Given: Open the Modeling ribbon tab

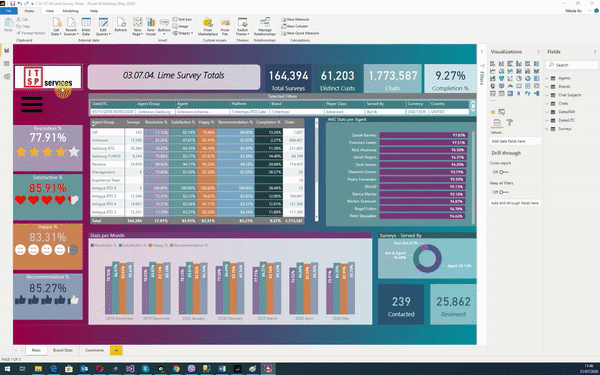Looking at the screenshot, I should [70, 11].
